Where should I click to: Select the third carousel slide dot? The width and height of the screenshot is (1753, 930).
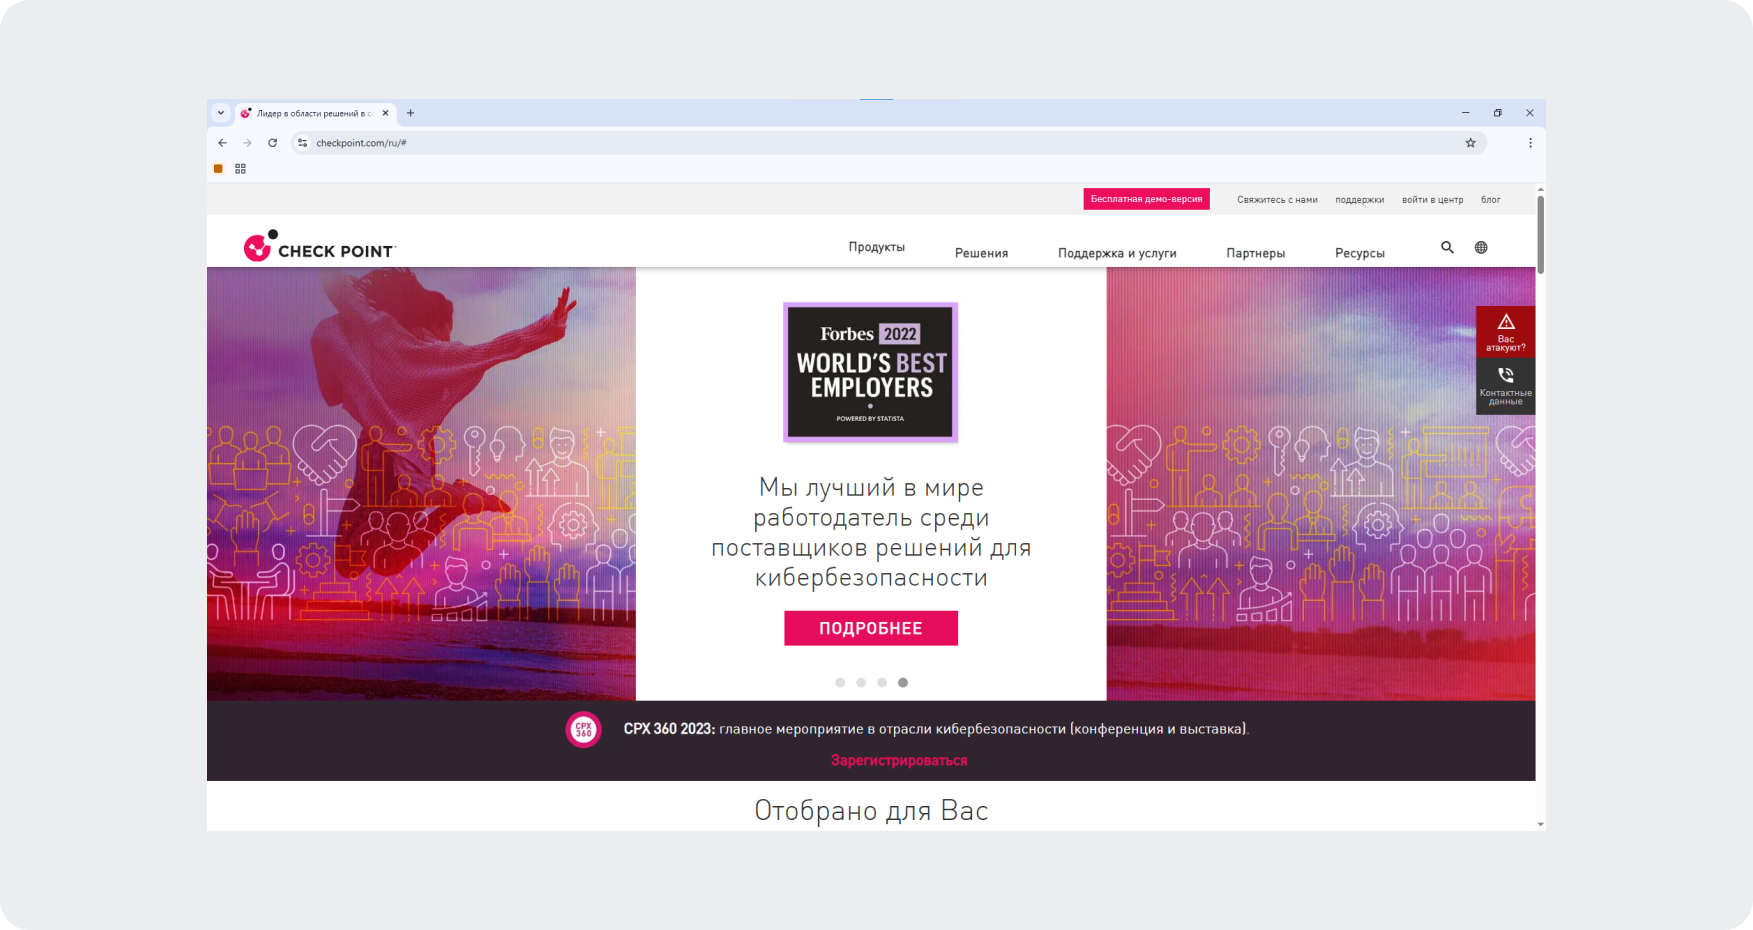click(x=882, y=683)
